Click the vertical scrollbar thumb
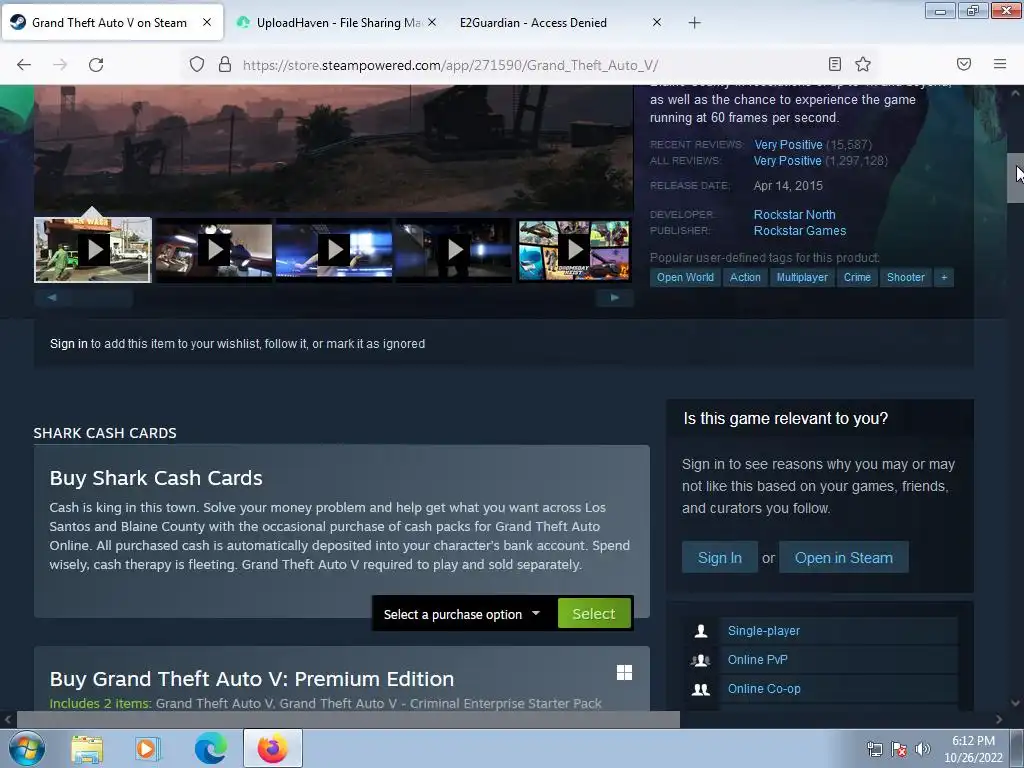Screen dimensions: 1024x768 [x=1015, y=178]
